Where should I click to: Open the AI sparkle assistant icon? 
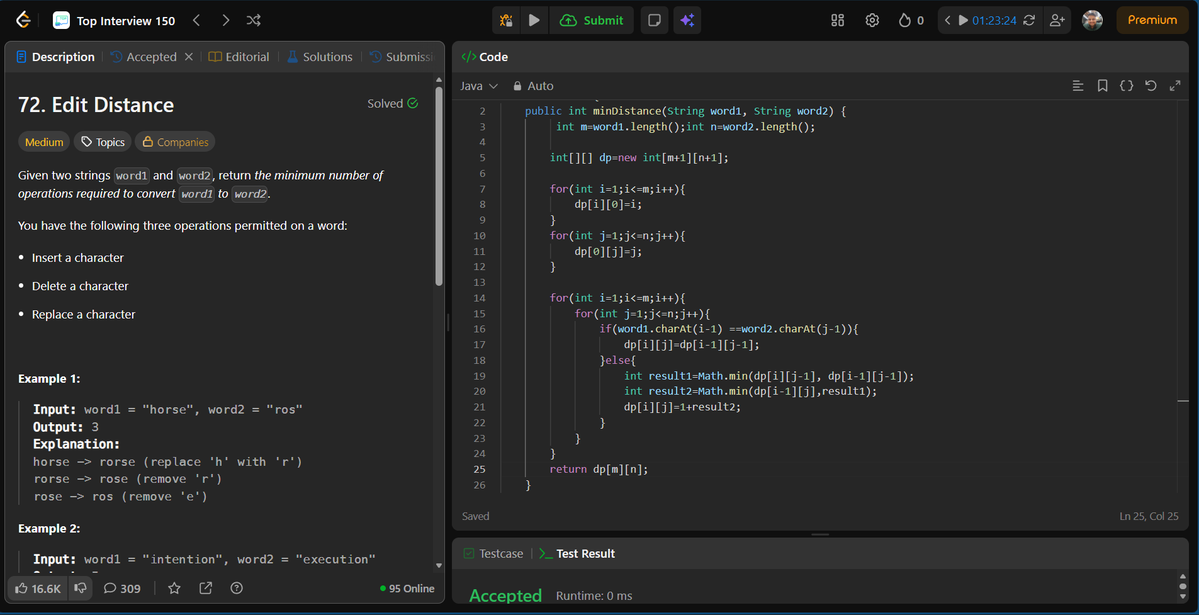pos(687,21)
